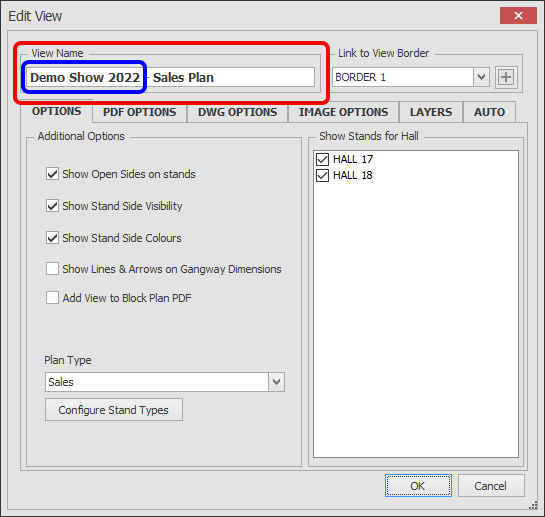Close the Edit View dialog

[x=518, y=15]
